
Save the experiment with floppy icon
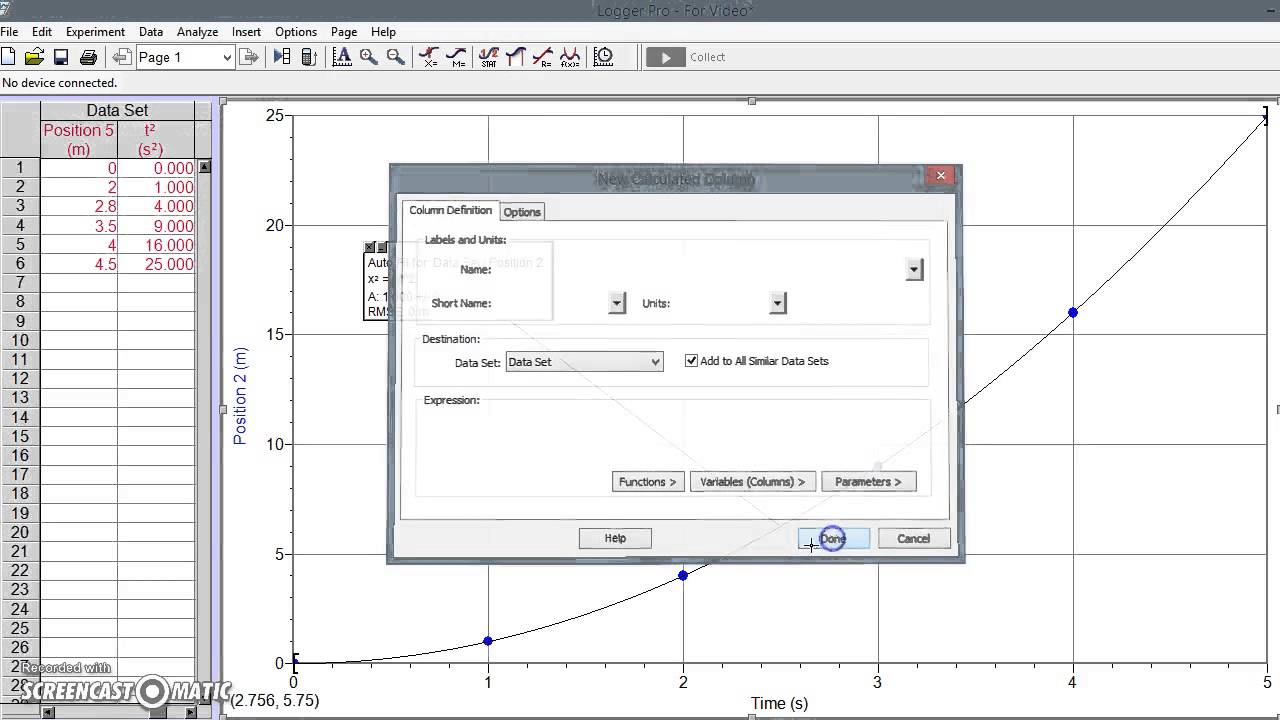coord(61,57)
